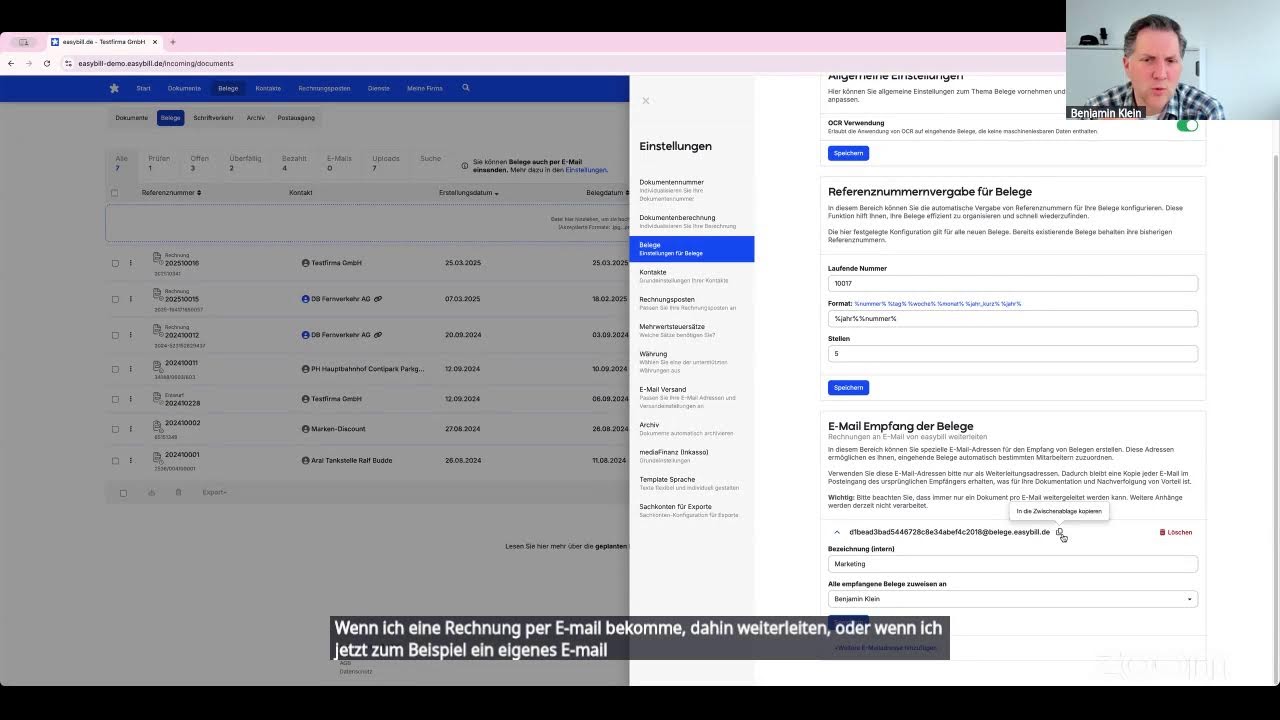The width and height of the screenshot is (1280, 720).
Task: Tick checkbox for receipt 202410001
Action: 115,461
